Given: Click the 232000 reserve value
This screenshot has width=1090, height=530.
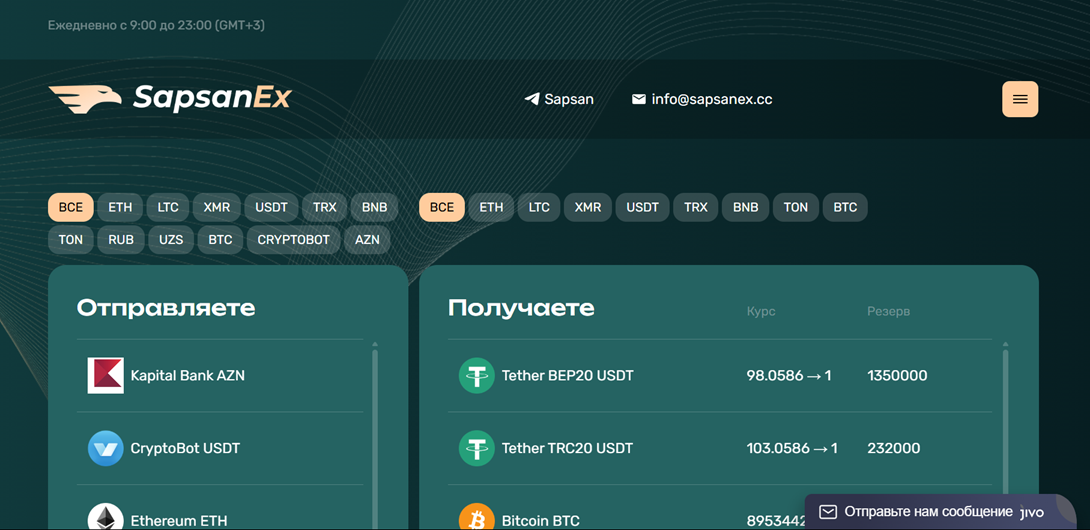Looking at the screenshot, I should coord(894,449).
